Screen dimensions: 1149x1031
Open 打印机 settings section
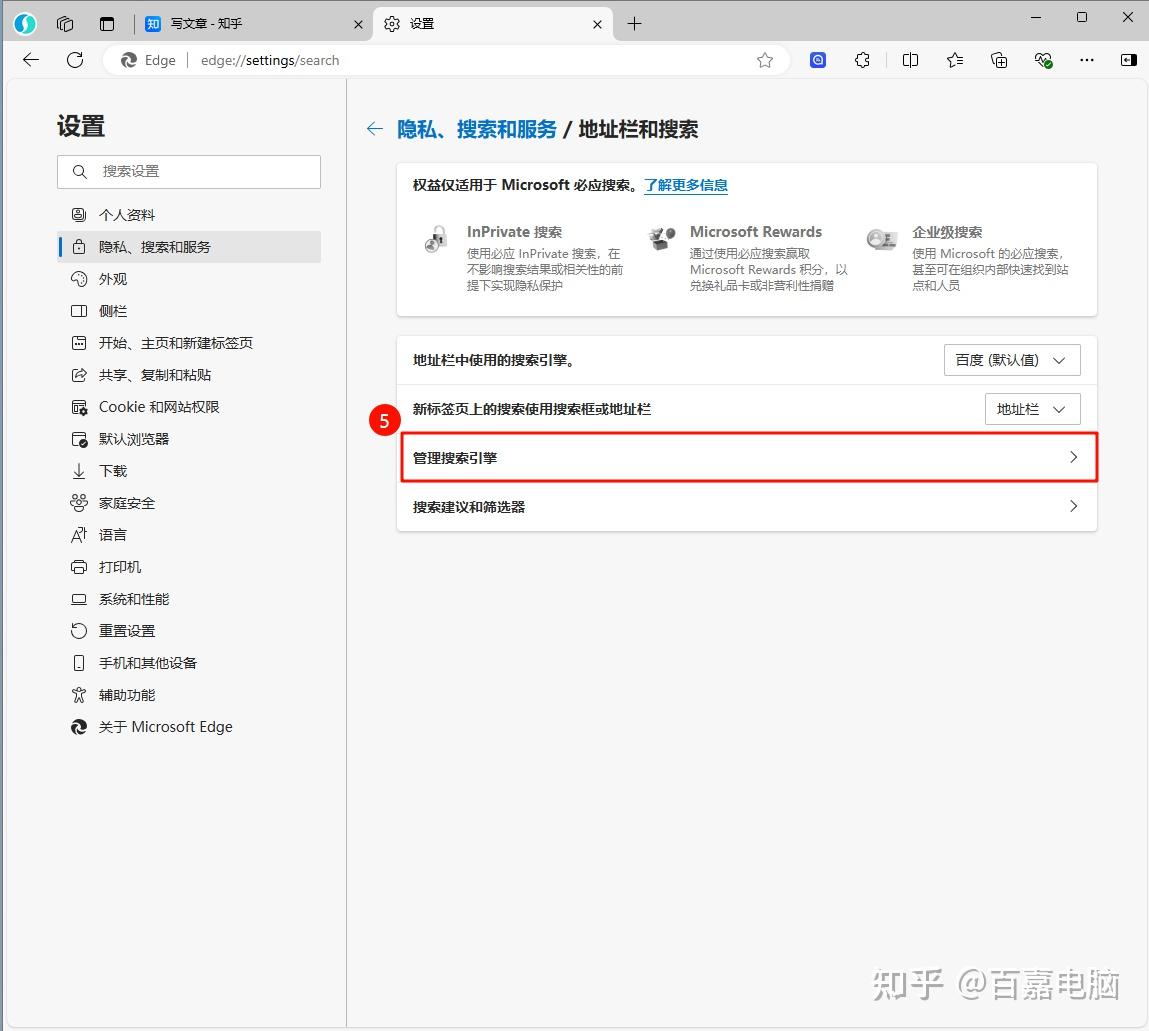(189, 567)
